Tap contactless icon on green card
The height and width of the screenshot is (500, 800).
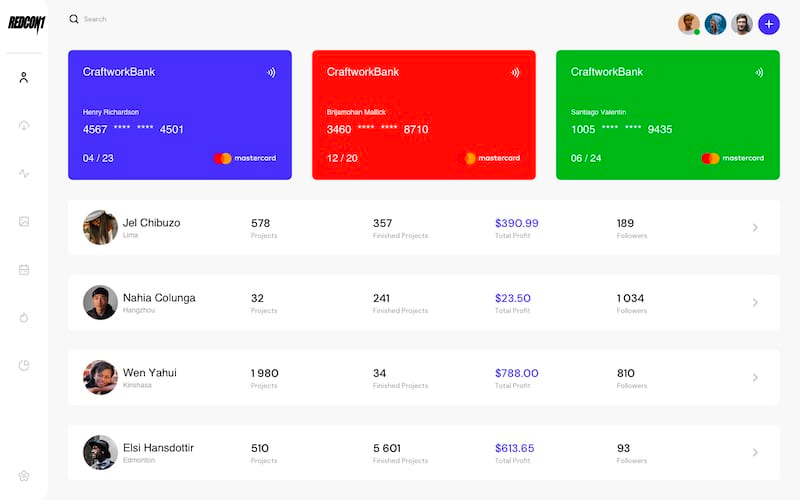(x=759, y=72)
